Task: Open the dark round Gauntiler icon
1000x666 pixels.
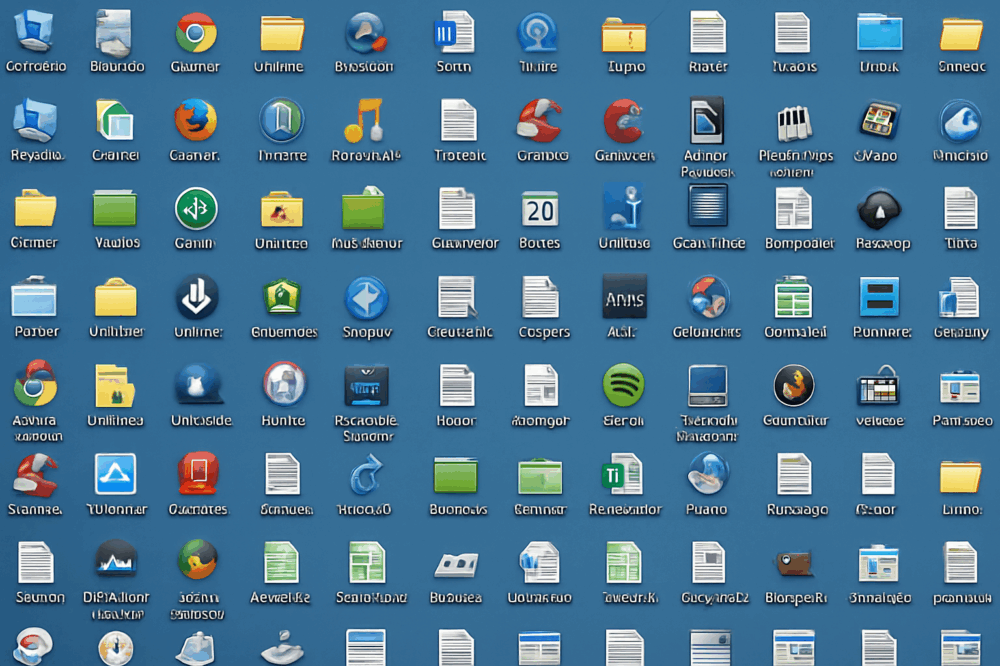Action: coord(793,385)
